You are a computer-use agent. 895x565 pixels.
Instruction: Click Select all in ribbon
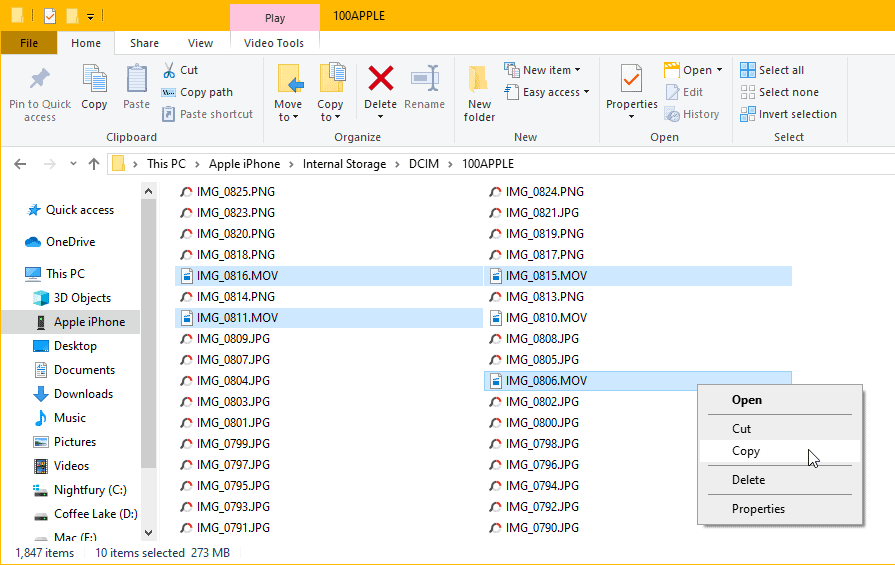click(772, 70)
